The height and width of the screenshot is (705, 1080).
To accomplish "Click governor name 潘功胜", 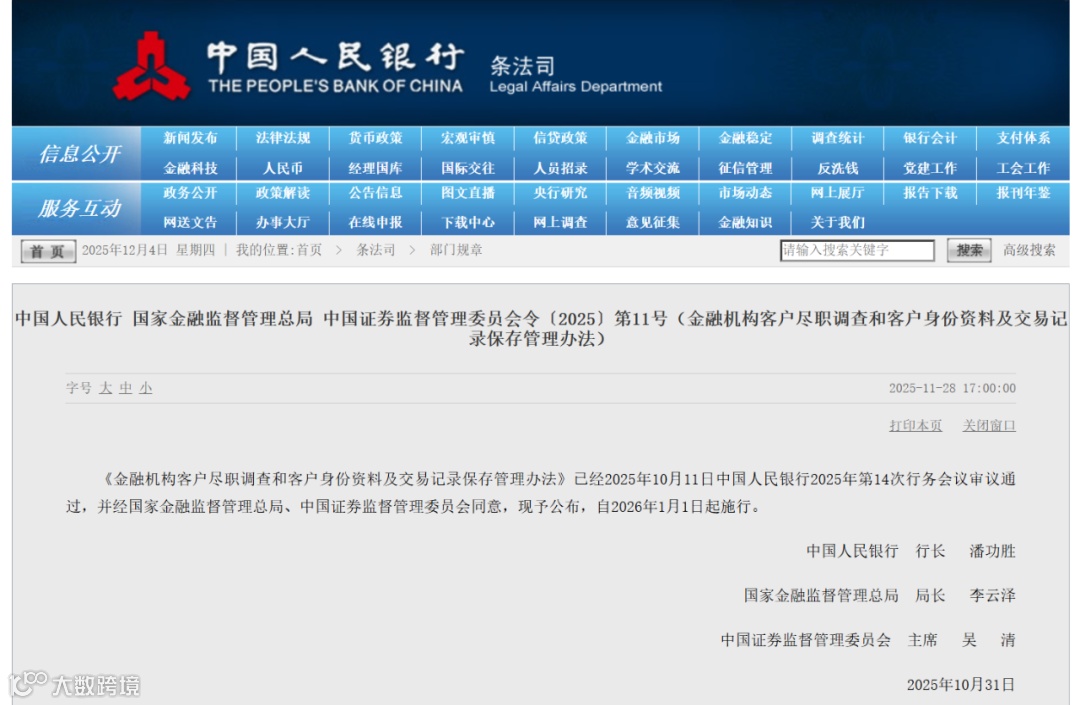I will [x=993, y=551].
